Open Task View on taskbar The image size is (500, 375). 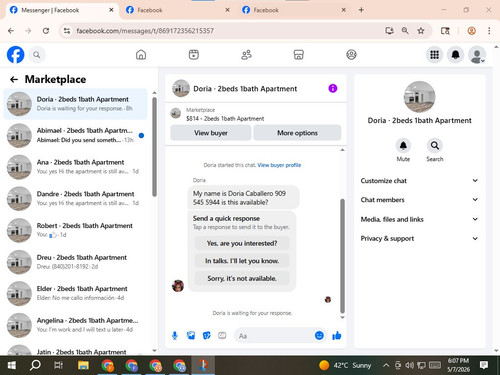(59, 365)
